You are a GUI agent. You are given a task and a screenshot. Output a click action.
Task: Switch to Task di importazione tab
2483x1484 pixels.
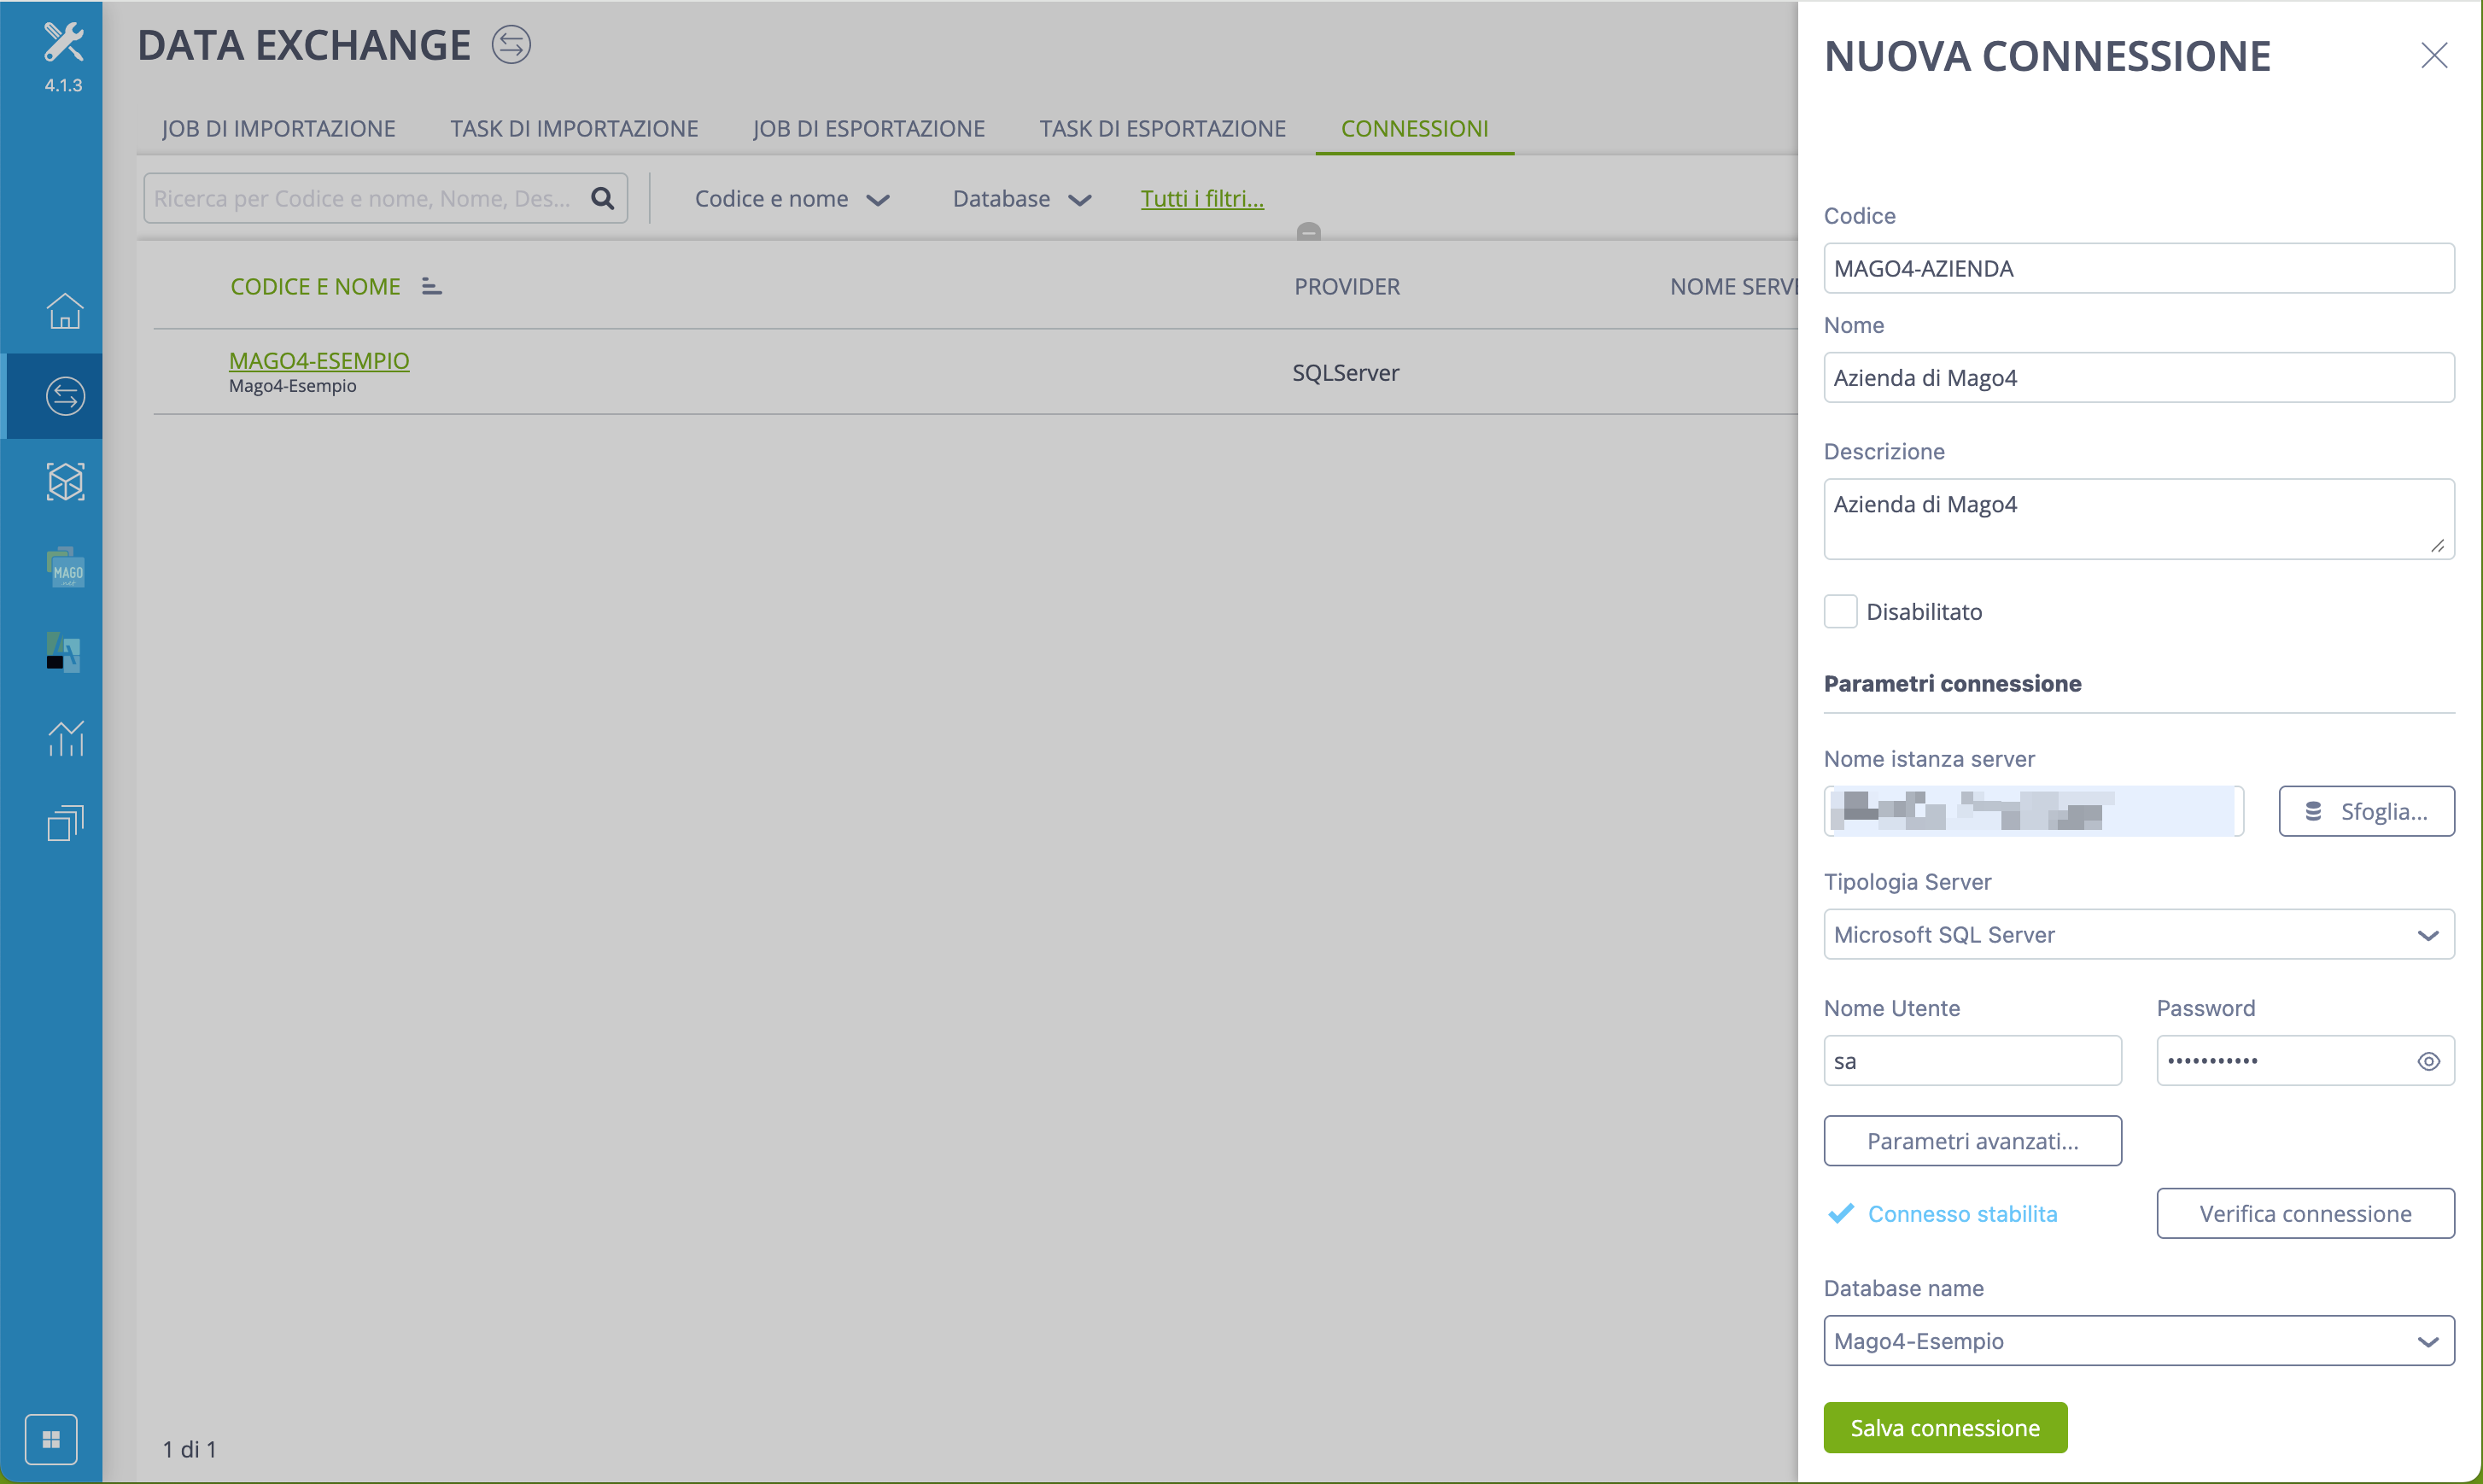click(x=574, y=128)
